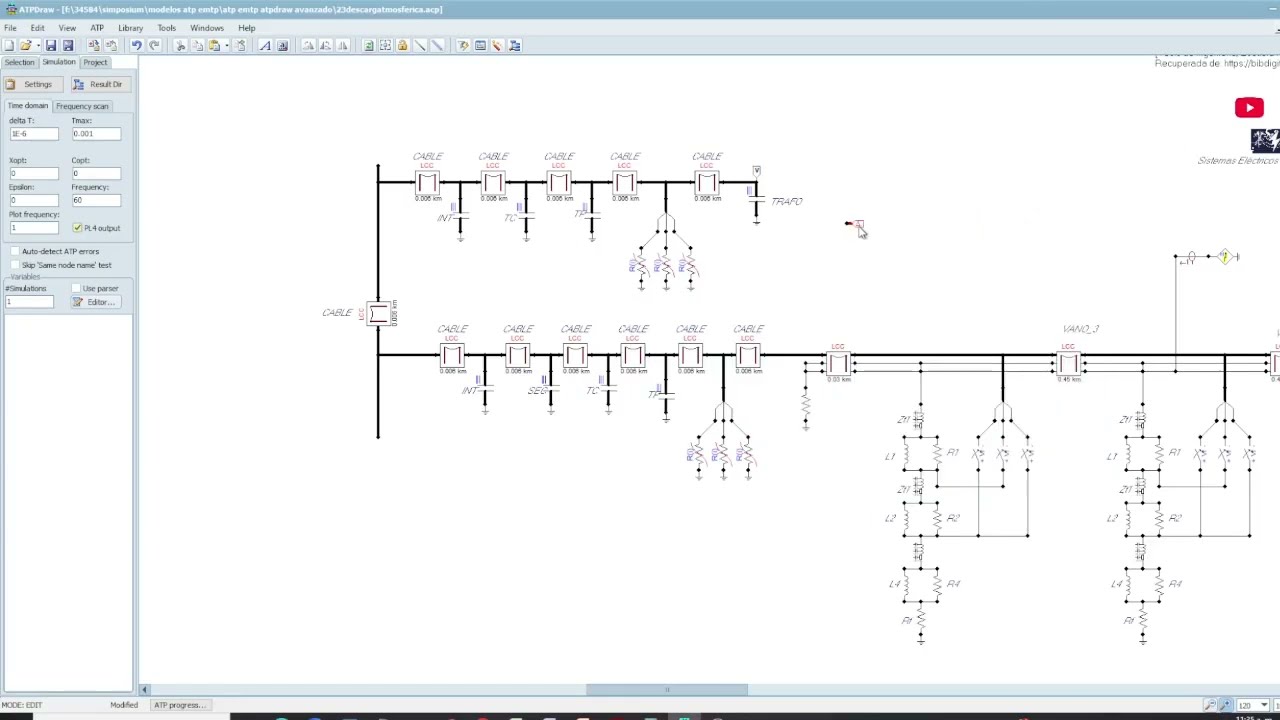The image size is (1280, 720).
Task: Click the red YouTube play icon
Action: click(1249, 108)
